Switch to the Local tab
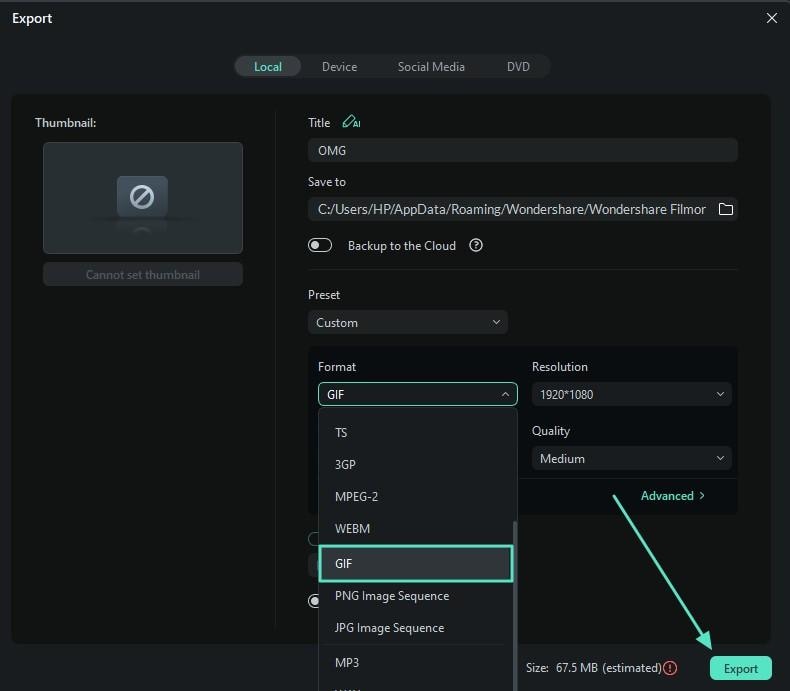 point(268,66)
